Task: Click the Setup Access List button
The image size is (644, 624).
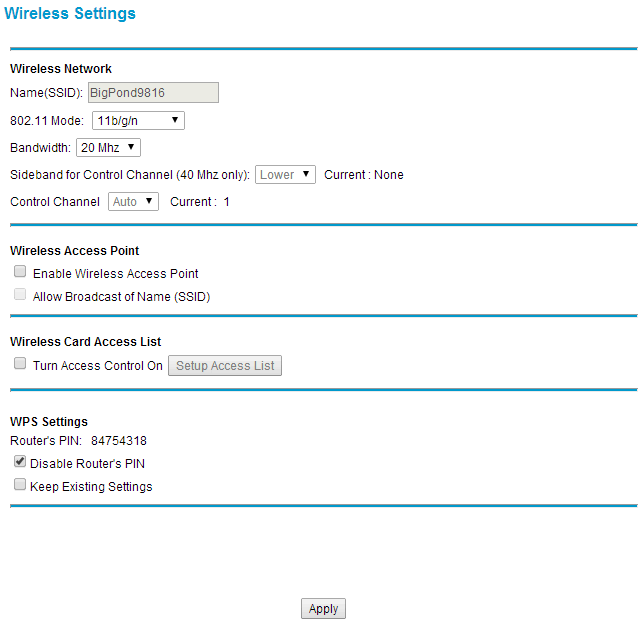Action: [x=225, y=366]
